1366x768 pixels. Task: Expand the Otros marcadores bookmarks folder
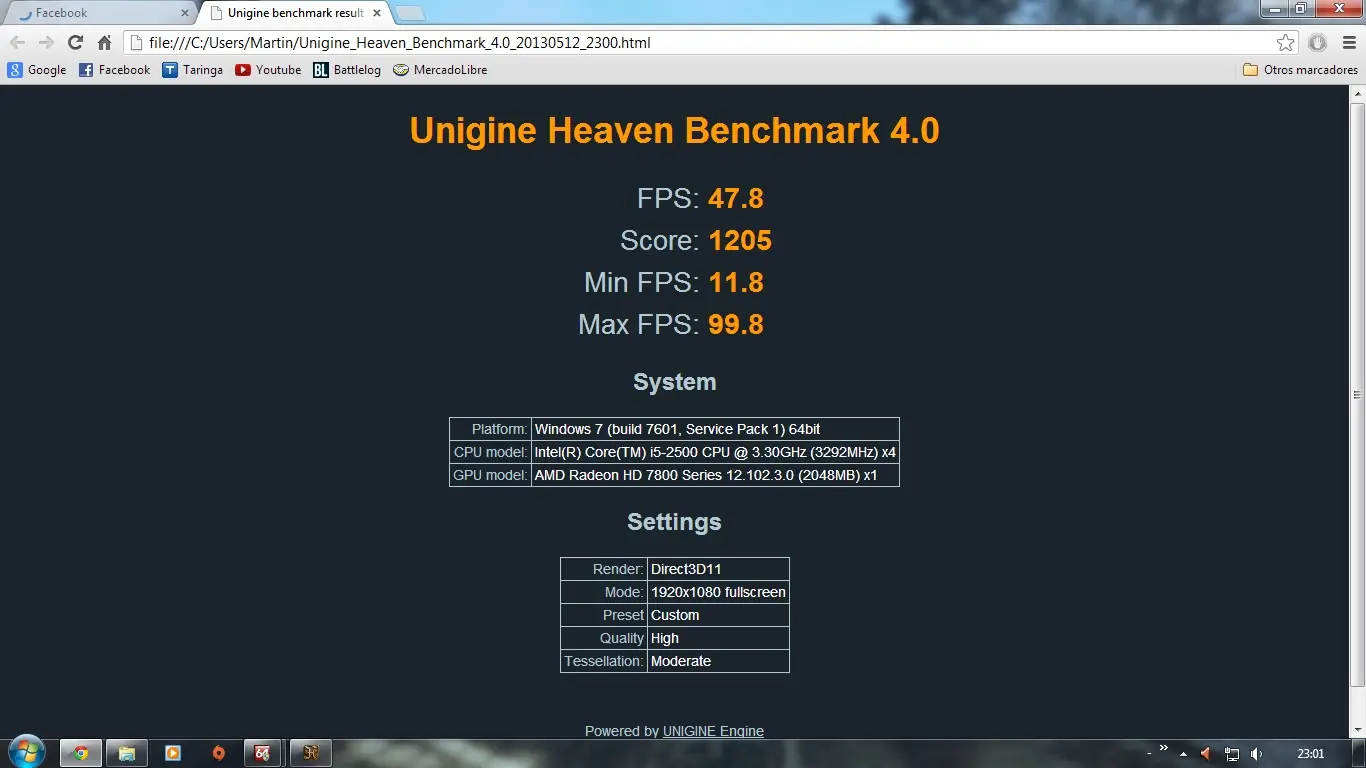(x=1300, y=70)
